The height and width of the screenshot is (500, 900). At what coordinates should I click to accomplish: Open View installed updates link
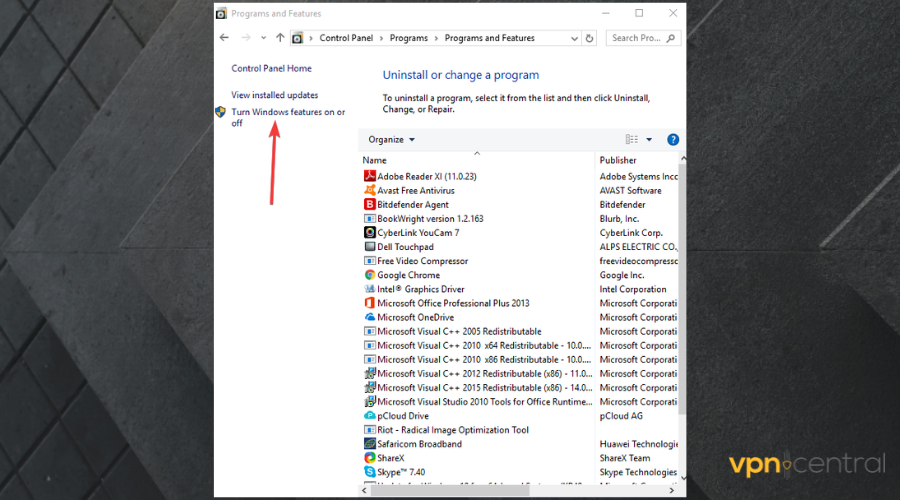[274, 95]
